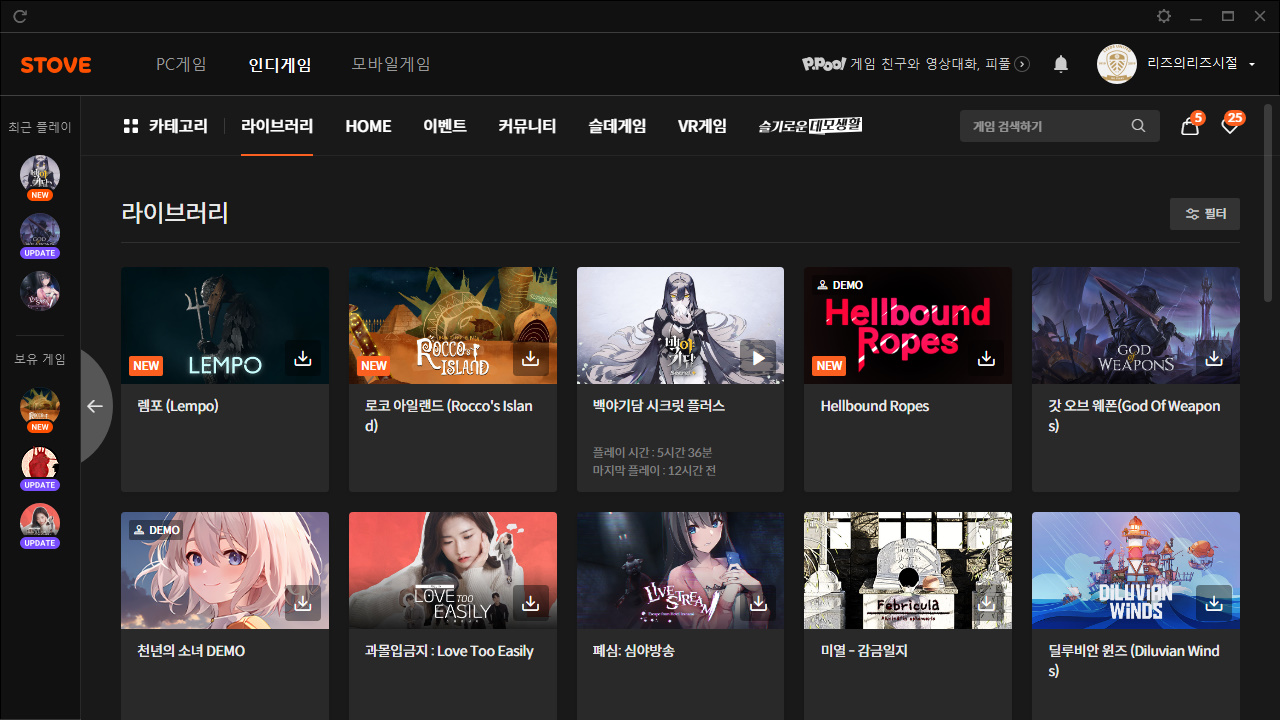Click the refresh icon in title bar

pyautogui.click(x=20, y=16)
